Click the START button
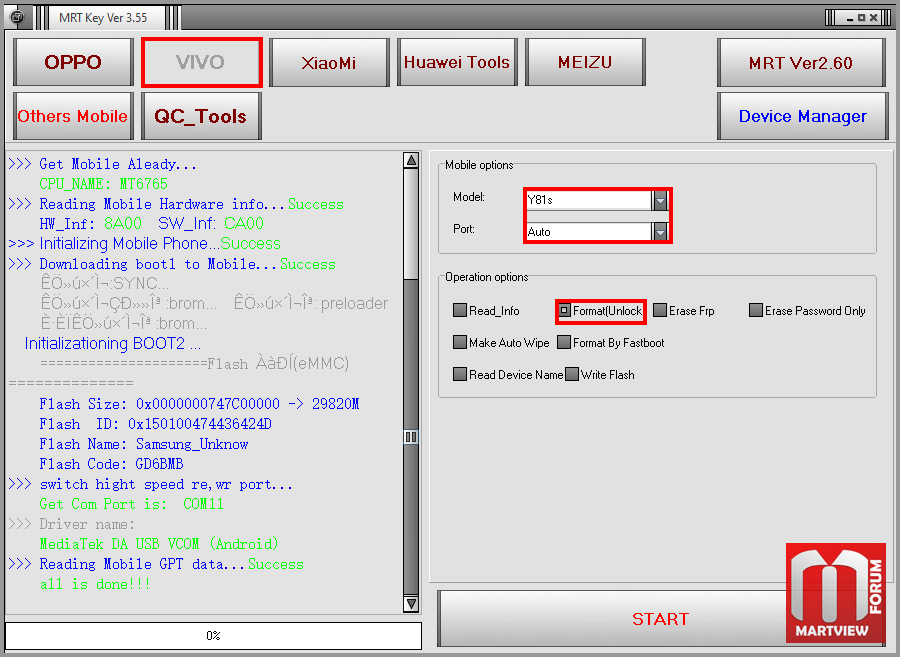The image size is (900, 657). [660, 619]
